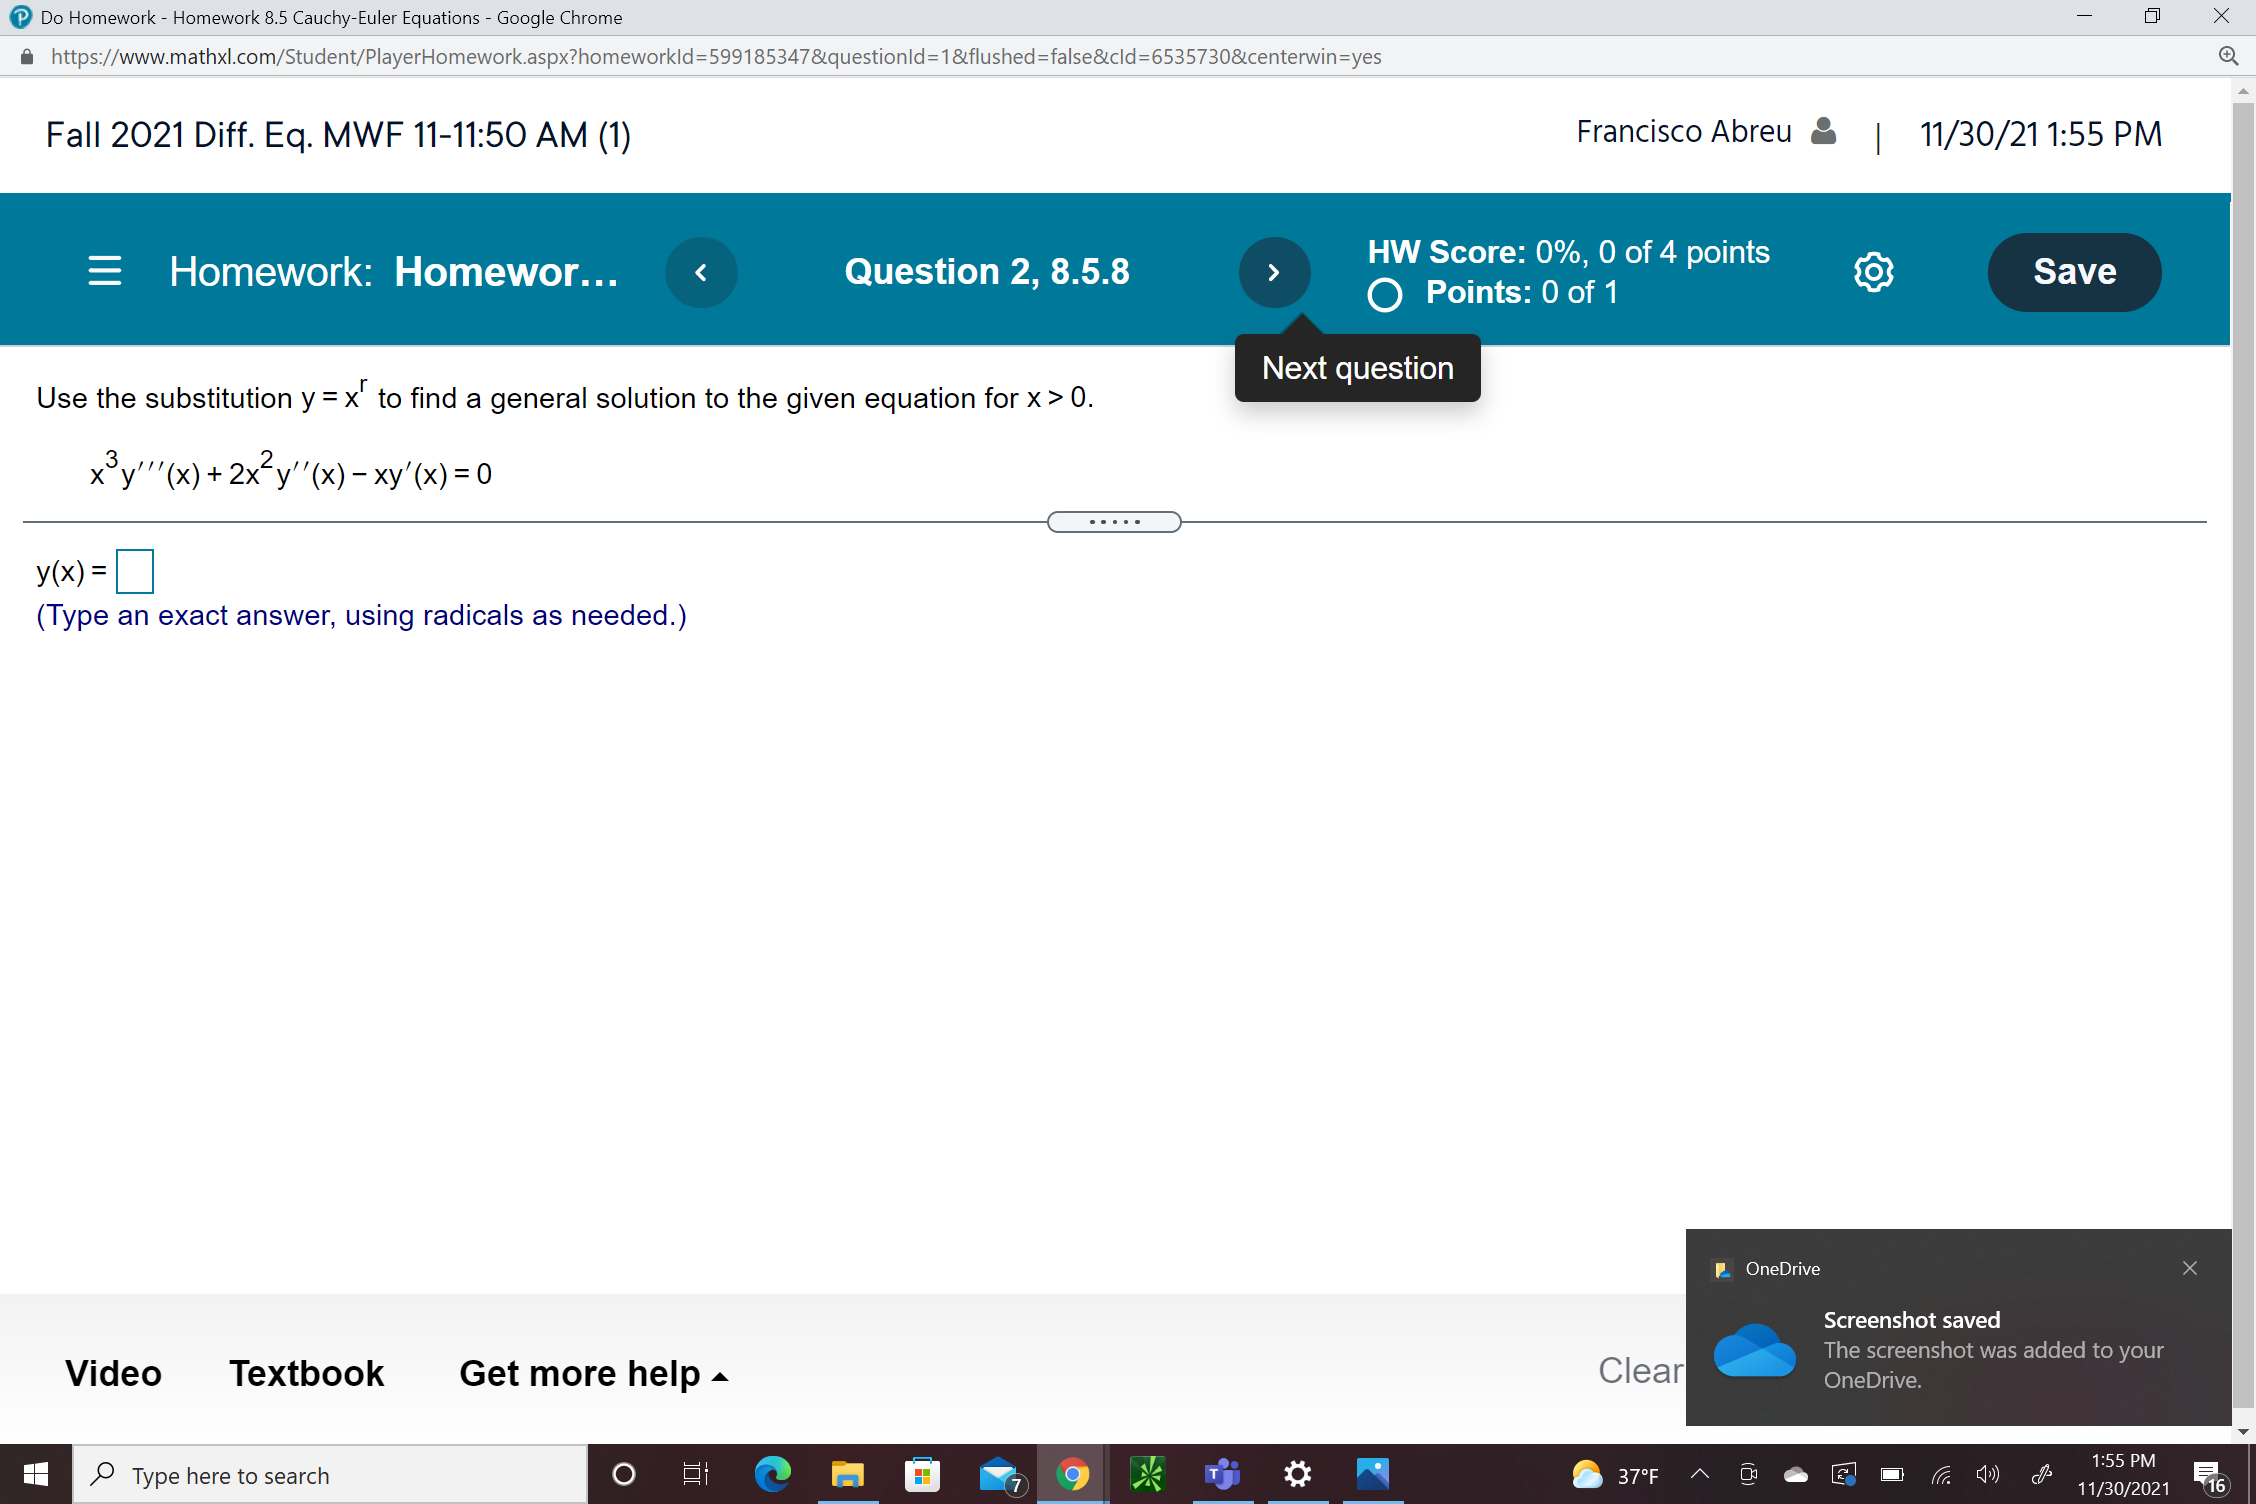2256x1504 pixels.
Task: Toggle the speaker volume in system tray
Action: pyautogui.click(x=1986, y=1474)
